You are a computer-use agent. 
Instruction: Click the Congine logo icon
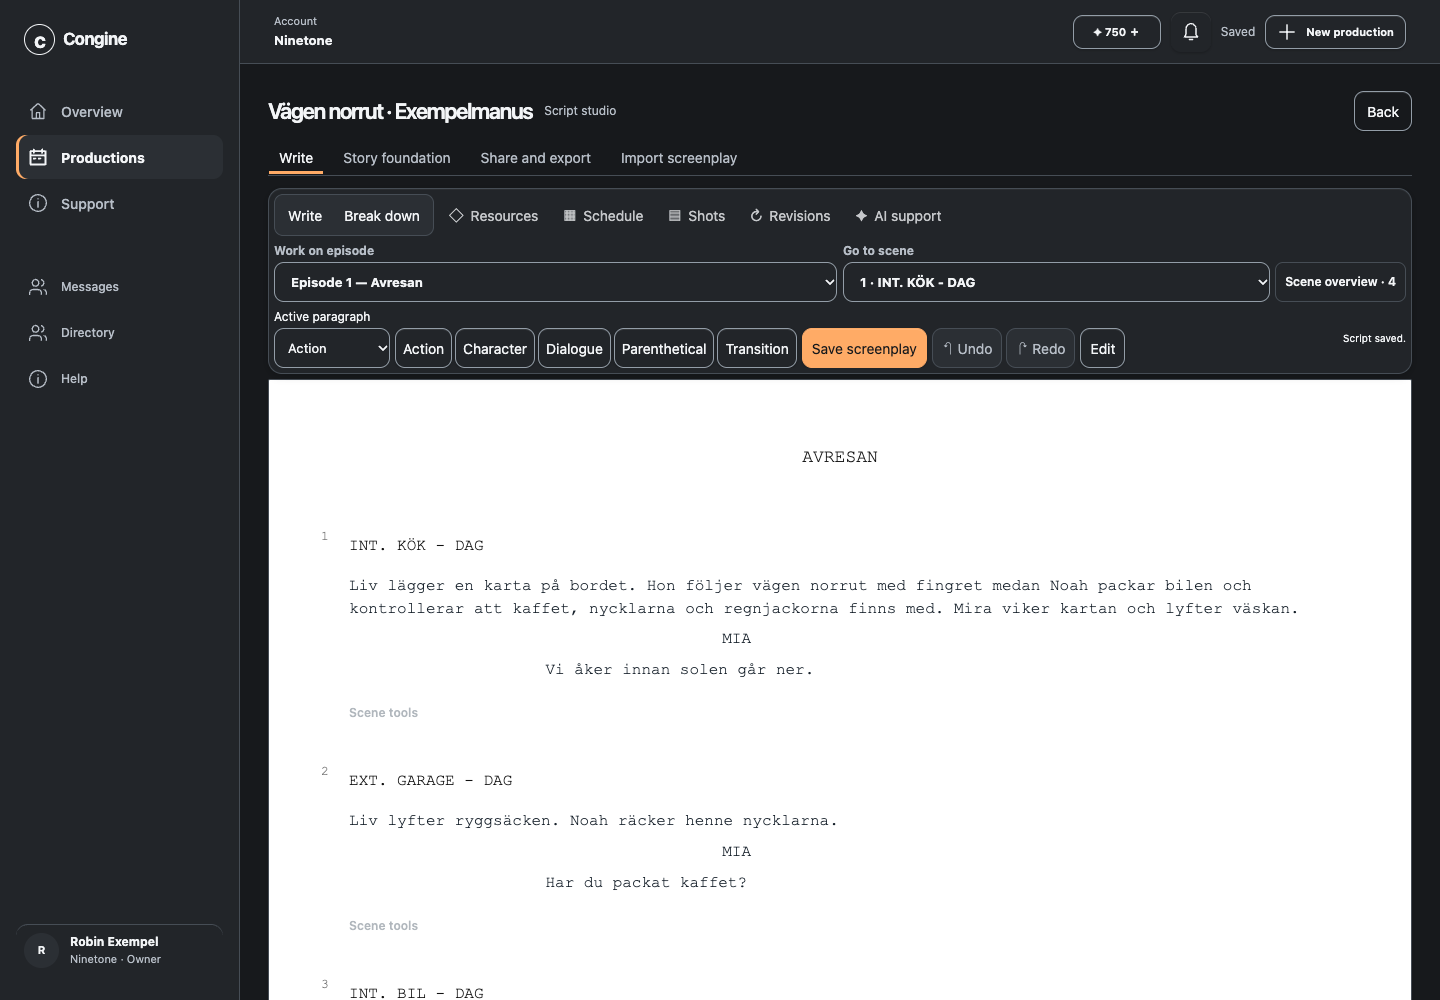point(39,40)
